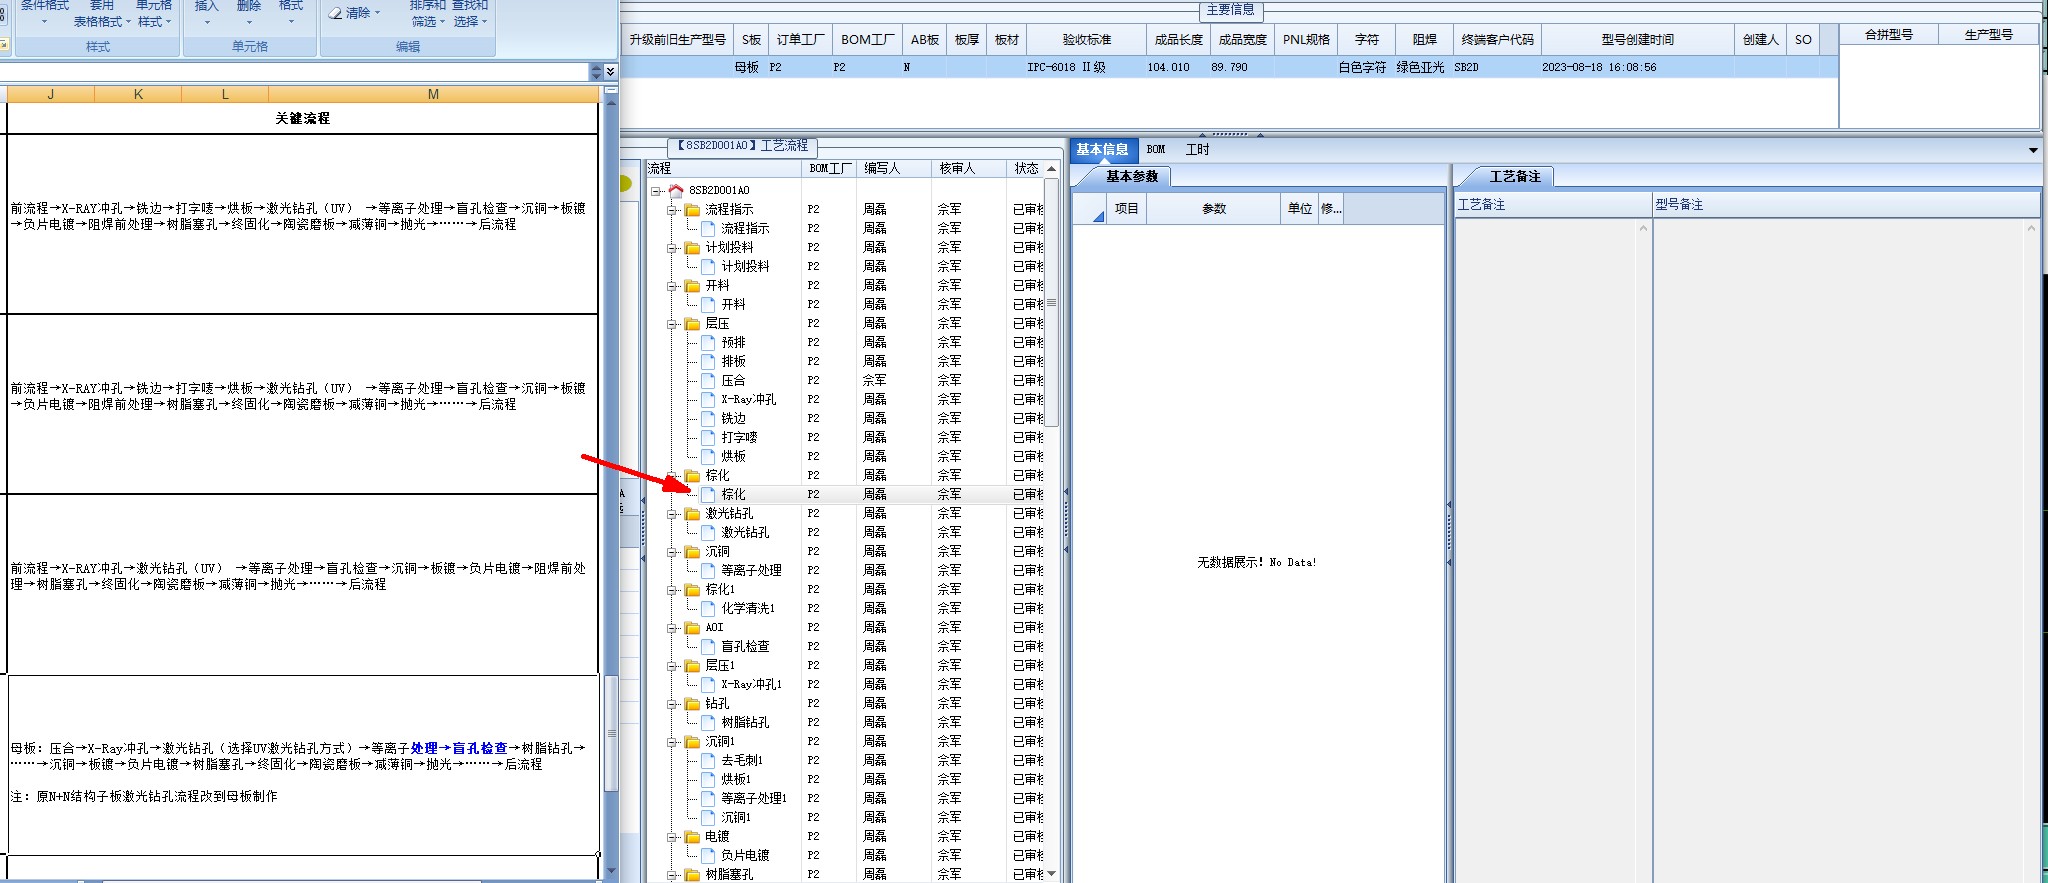This screenshot has width=2048, height=883.
Task: Select the 激光钻孔 step document row
Action: [x=845, y=532]
